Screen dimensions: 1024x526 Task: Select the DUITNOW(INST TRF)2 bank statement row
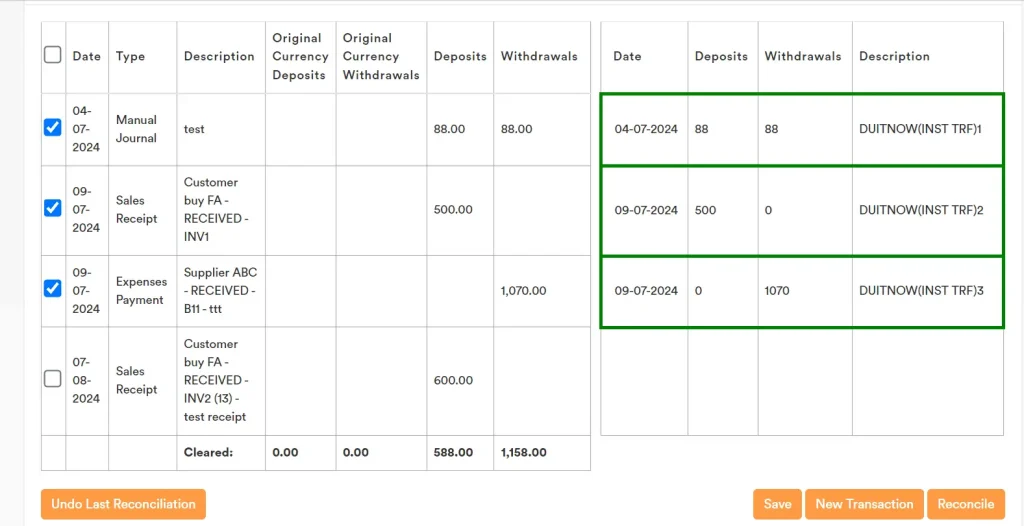pyautogui.click(x=801, y=210)
